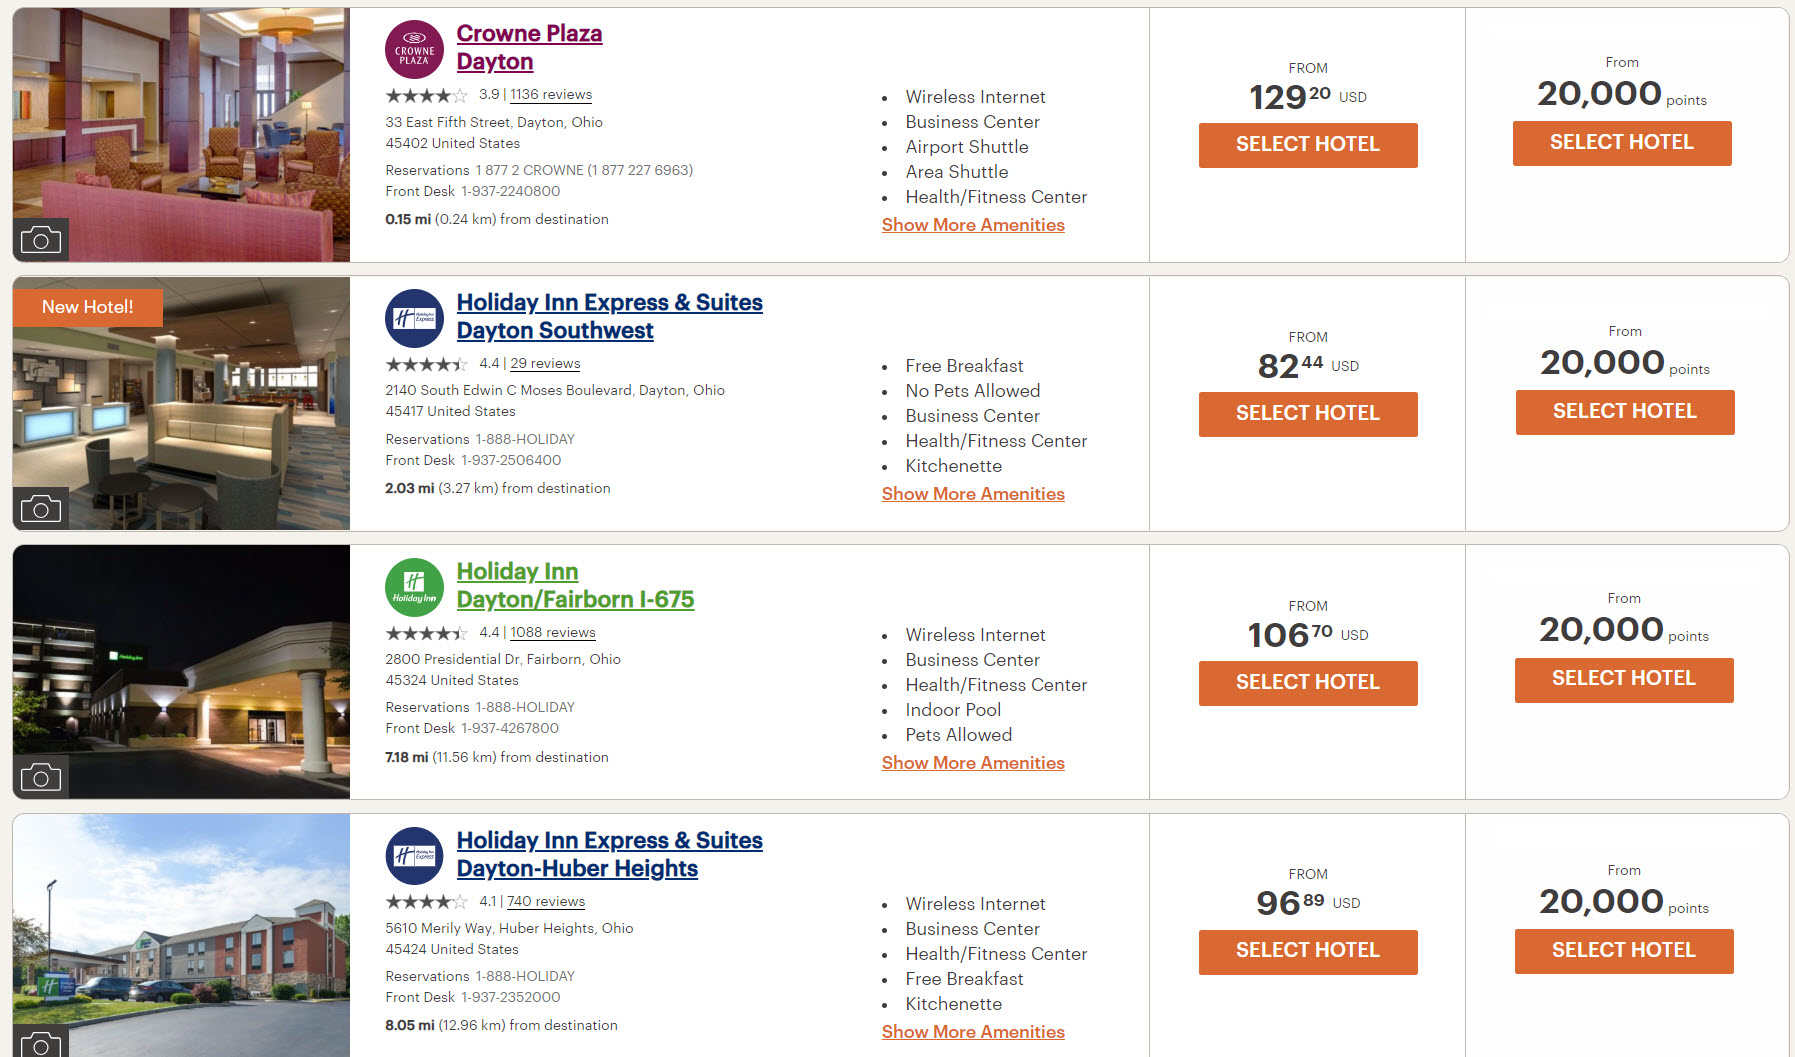View the 740 reviews for Huber Heights hotel
Image resolution: width=1795 pixels, height=1057 pixels.
coord(546,902)
